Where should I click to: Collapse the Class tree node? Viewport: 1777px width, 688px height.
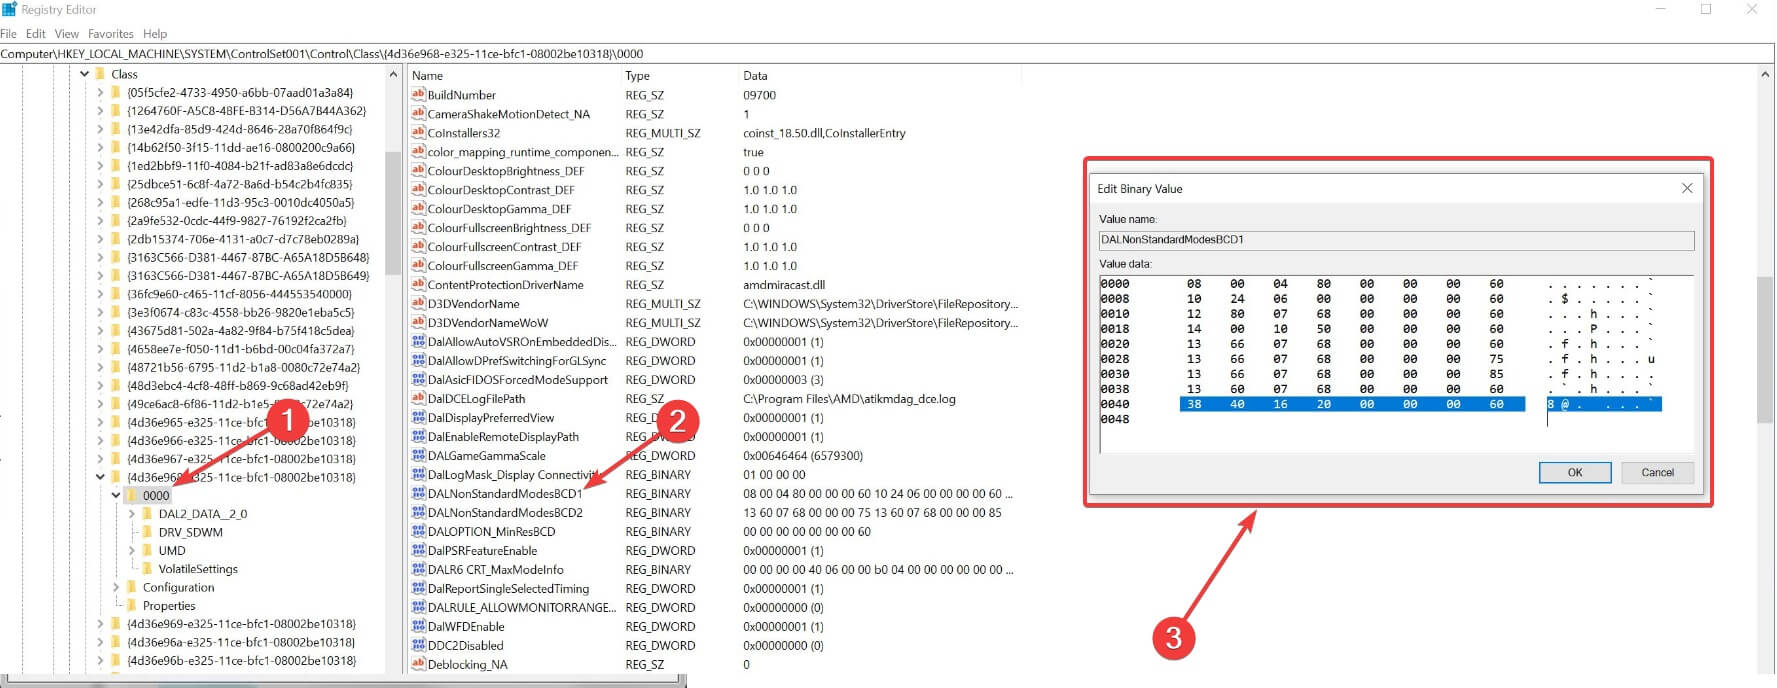point(84,74)
